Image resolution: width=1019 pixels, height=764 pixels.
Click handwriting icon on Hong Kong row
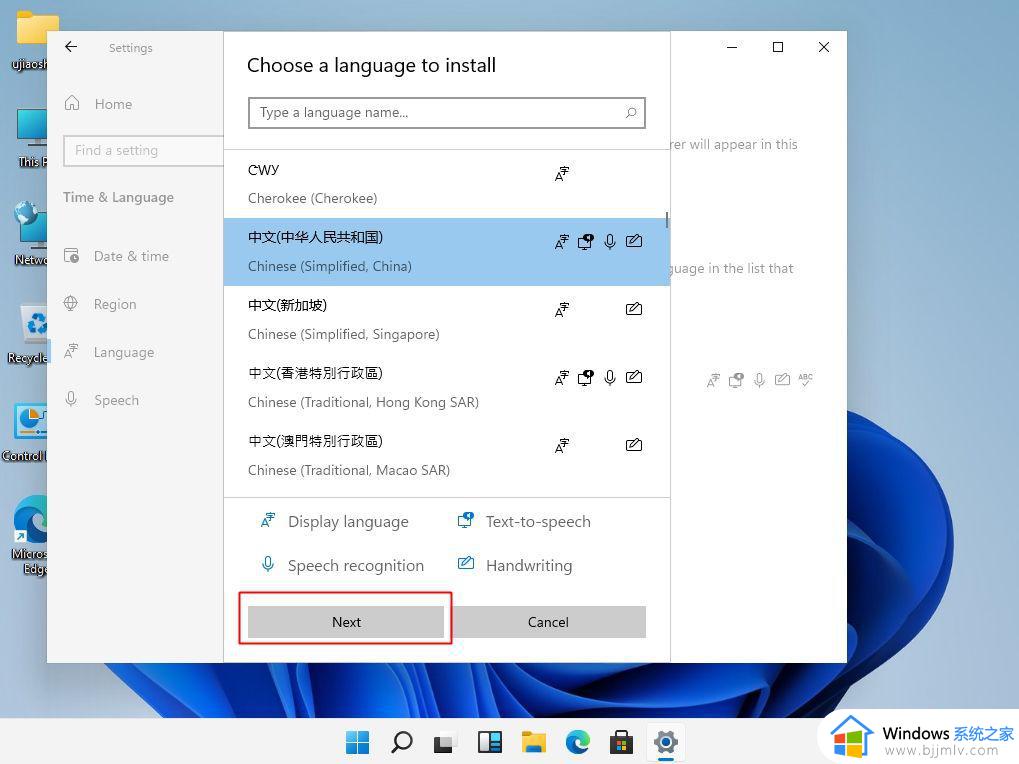634,377
